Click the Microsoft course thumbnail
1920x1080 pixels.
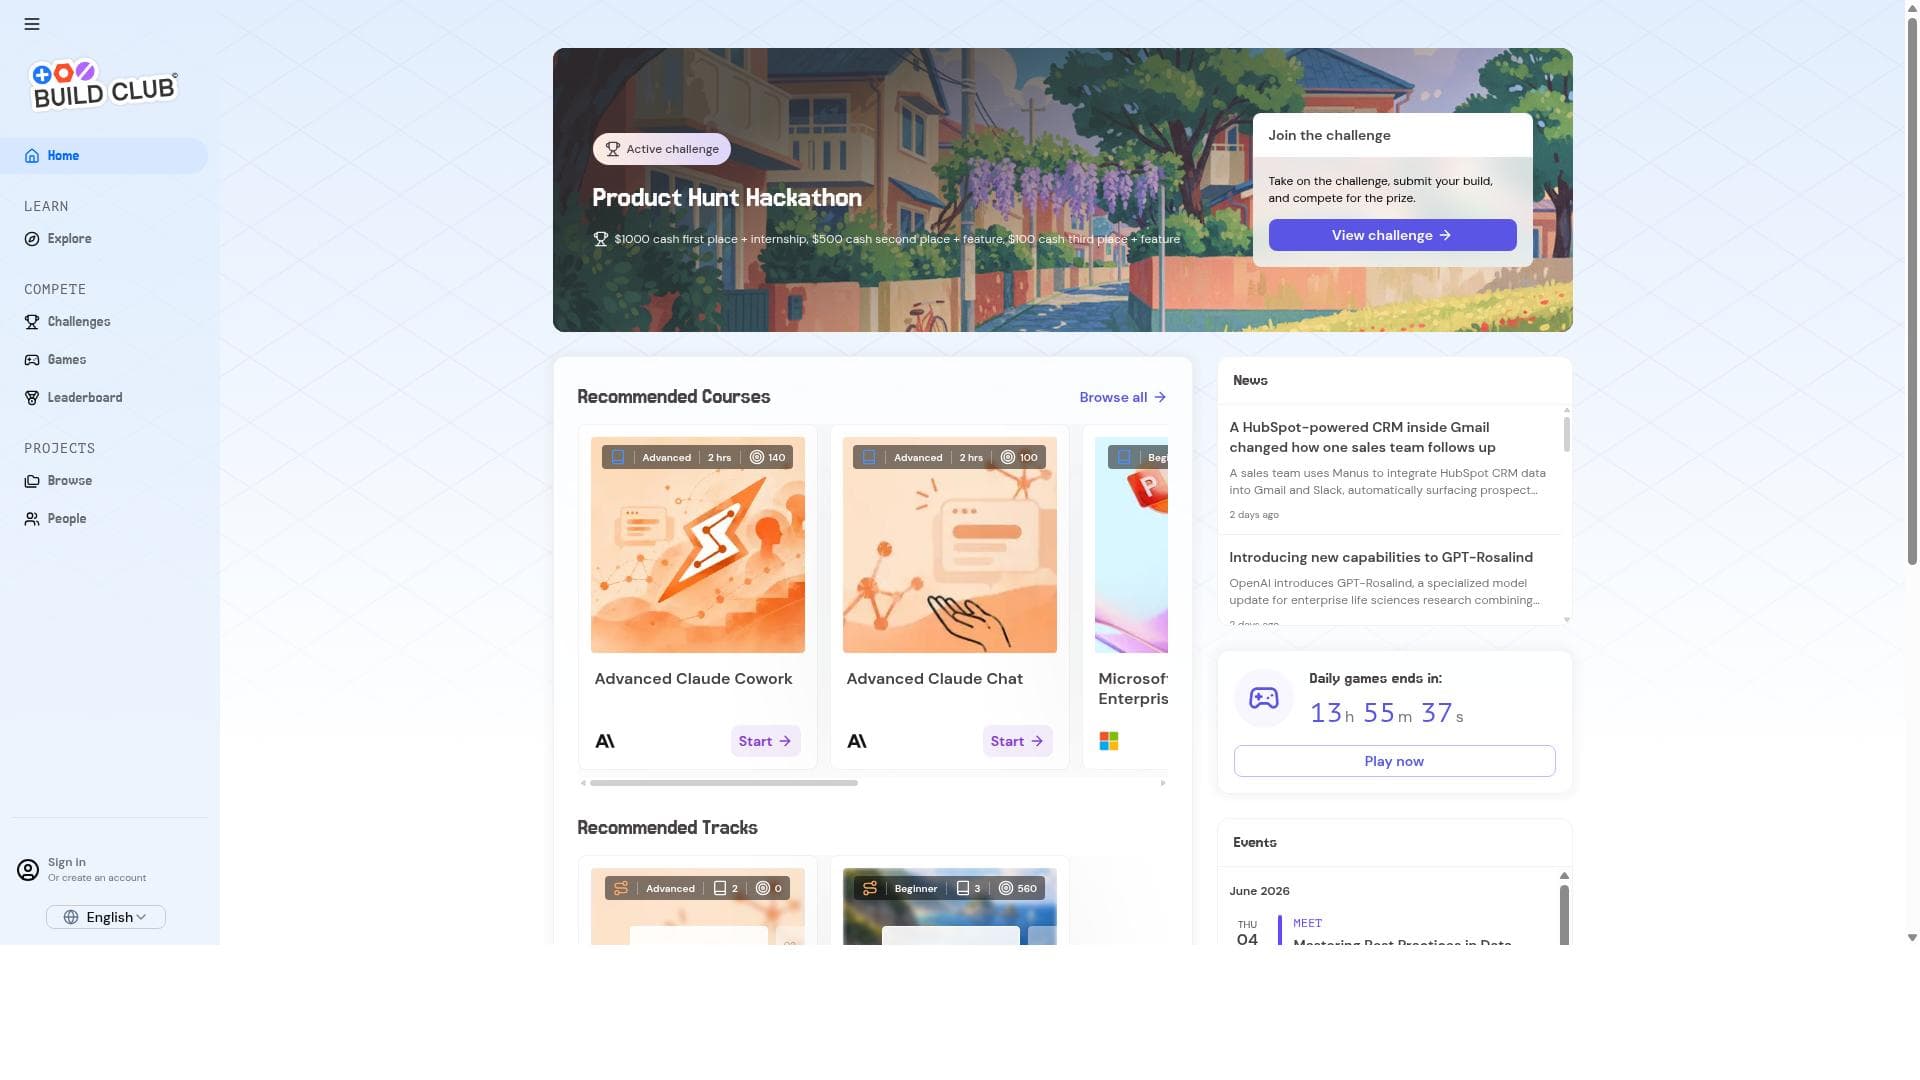click(1131, 545)
